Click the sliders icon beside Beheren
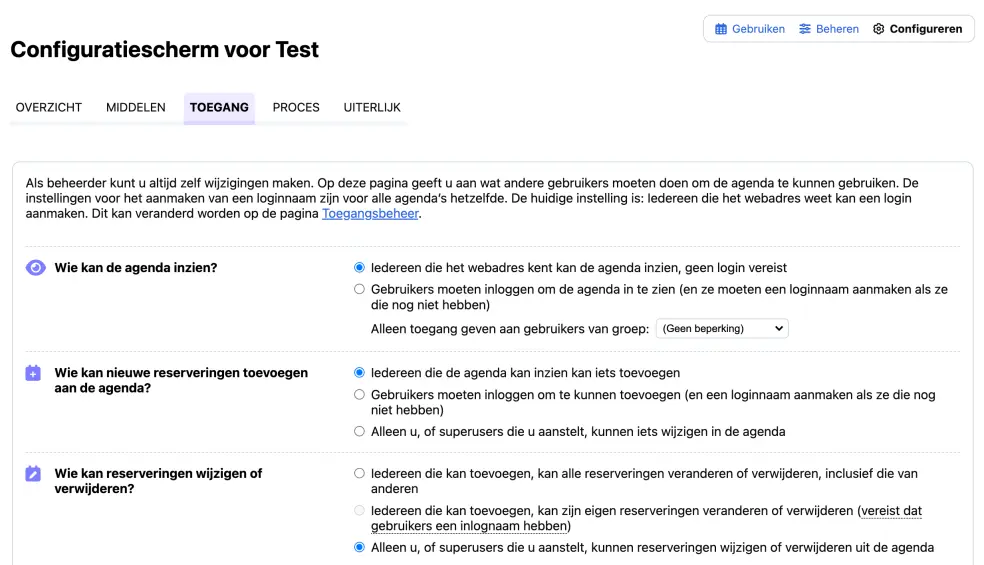 coord(805,29)
